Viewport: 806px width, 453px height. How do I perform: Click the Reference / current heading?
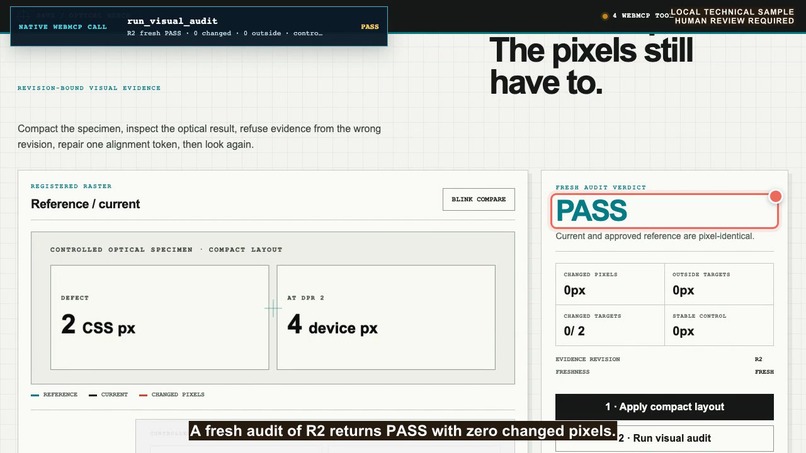click(85, 204)
